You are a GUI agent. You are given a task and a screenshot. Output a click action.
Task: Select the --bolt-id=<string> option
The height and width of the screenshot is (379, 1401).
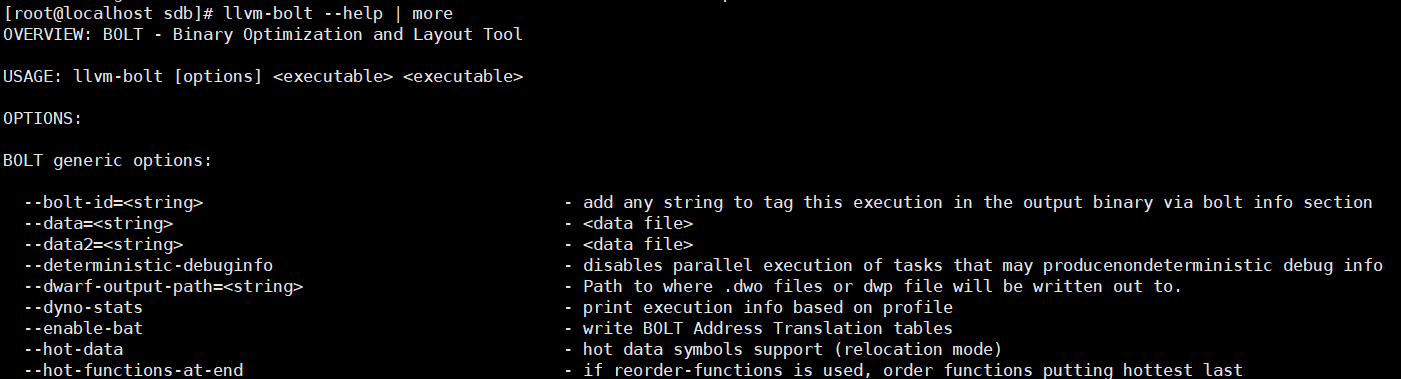(114, 202)
